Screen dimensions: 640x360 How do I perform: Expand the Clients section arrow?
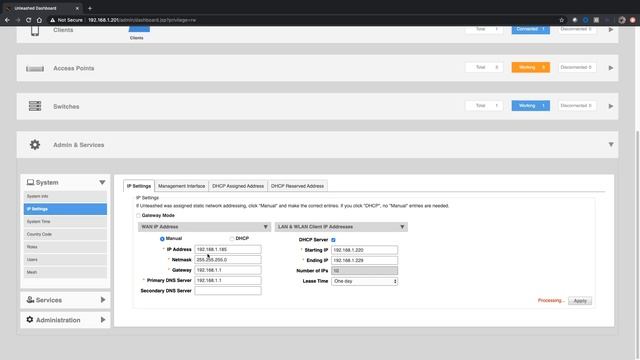click(x=611, y=29)
